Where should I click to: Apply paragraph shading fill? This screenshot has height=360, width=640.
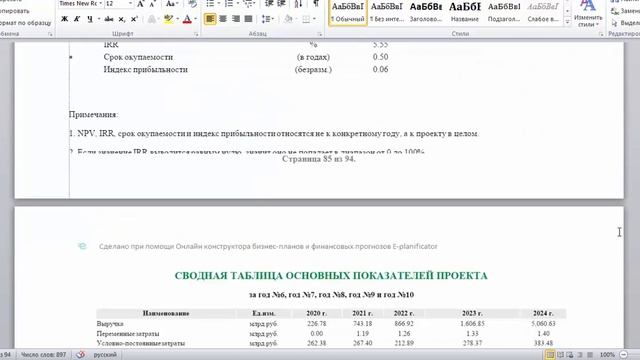(x=288, y=19)
